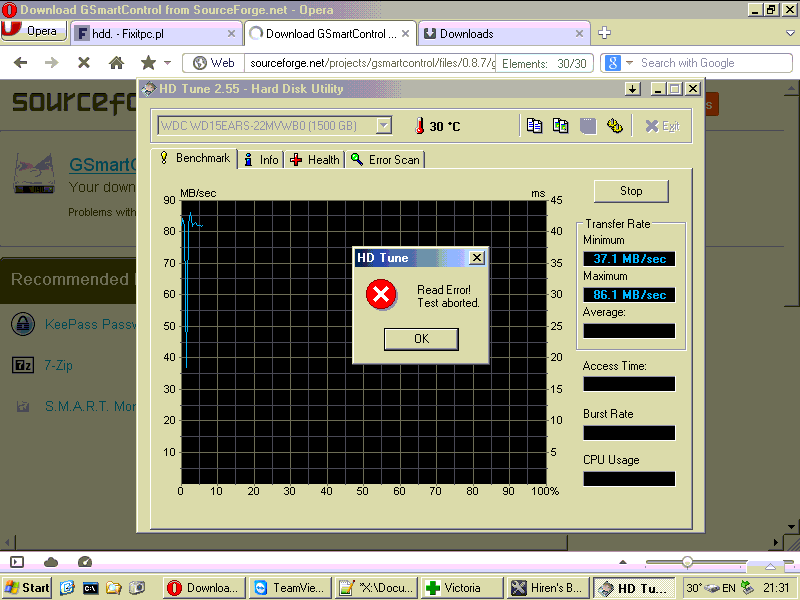Click the Opera Turbo gauge icon
Image resolution: width=800 pixels, height=600 pixels.
pos(85,562)
